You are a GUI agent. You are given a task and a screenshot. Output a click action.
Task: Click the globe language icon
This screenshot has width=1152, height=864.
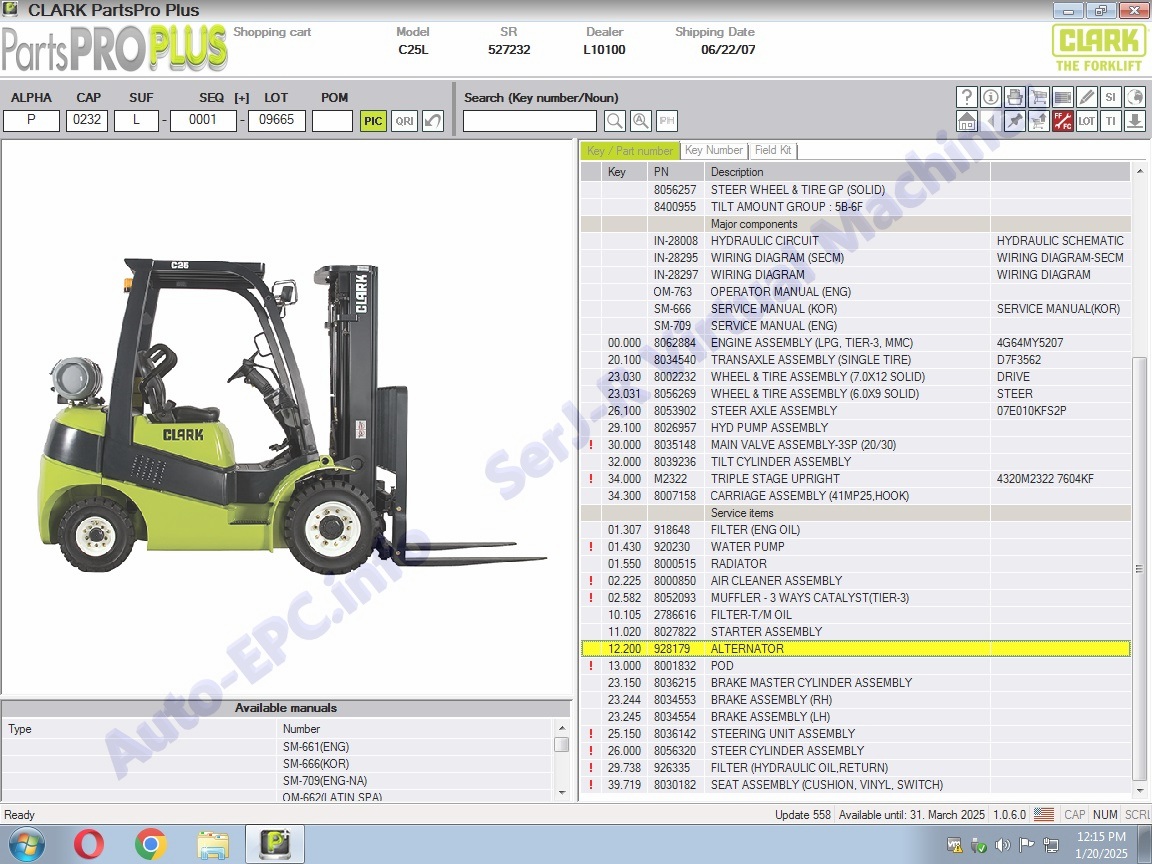[x=1134, y=97]
